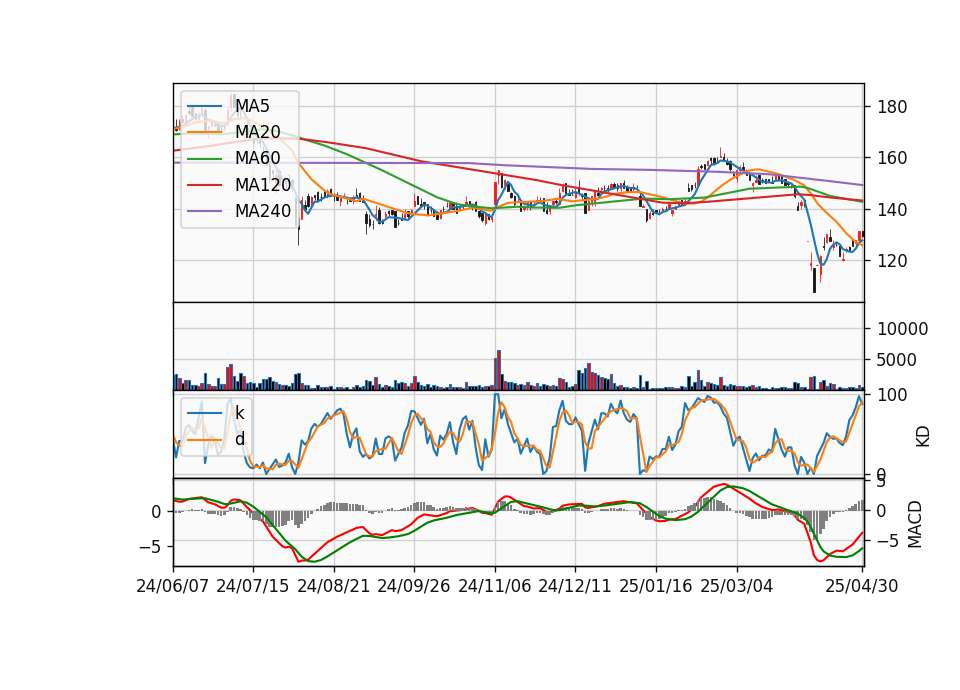Click the 10000 volume axis tick label
The height and width of the screenshot is (690, 960).
click(x=902, y=329)
